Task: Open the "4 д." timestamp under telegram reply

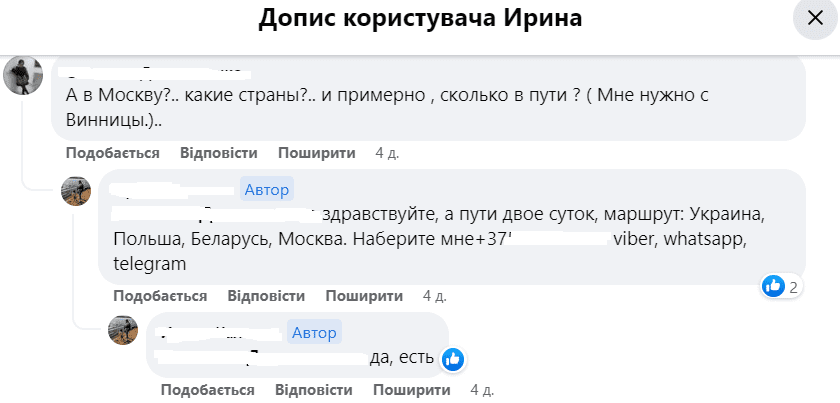Action: pos(435,296)
